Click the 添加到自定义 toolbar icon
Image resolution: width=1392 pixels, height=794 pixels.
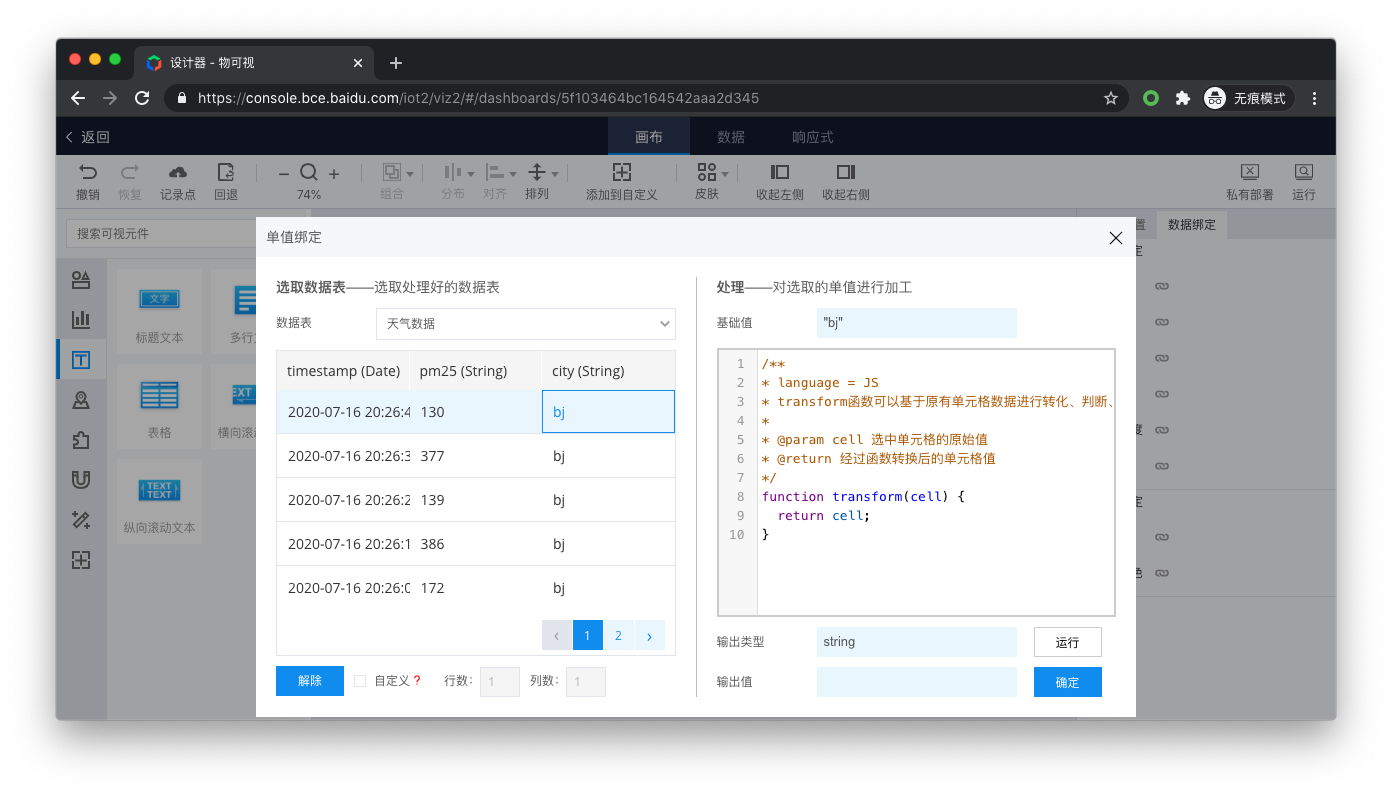tap(622, 172)
